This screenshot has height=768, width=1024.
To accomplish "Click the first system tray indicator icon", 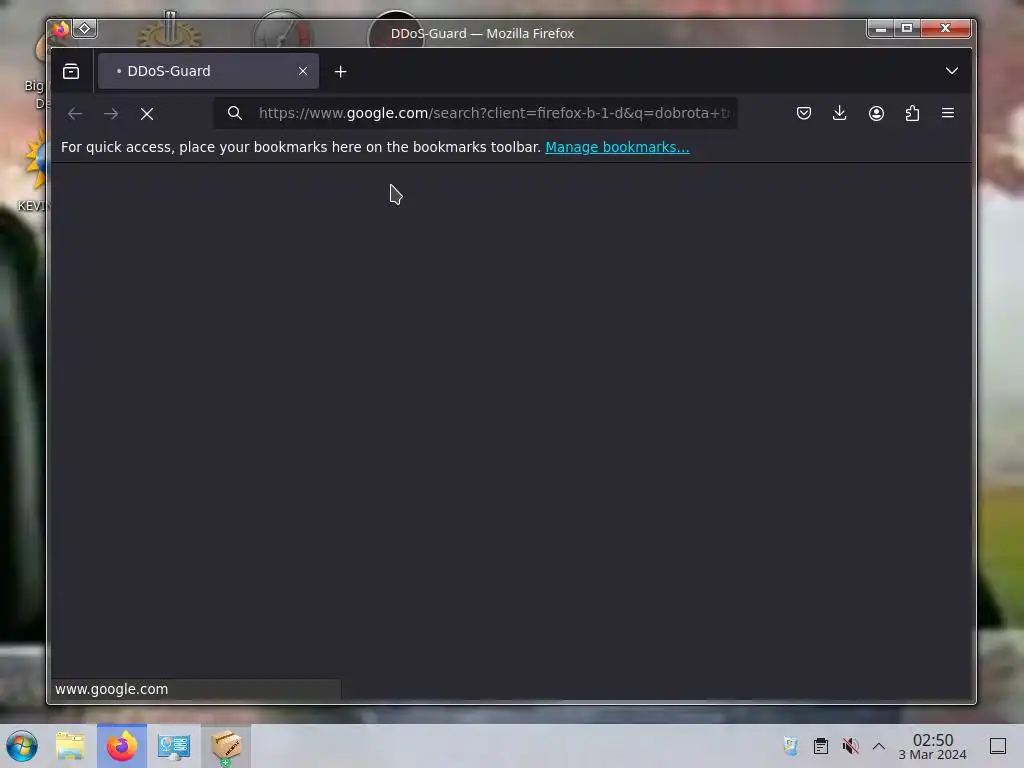I will (x=791, y=746).
